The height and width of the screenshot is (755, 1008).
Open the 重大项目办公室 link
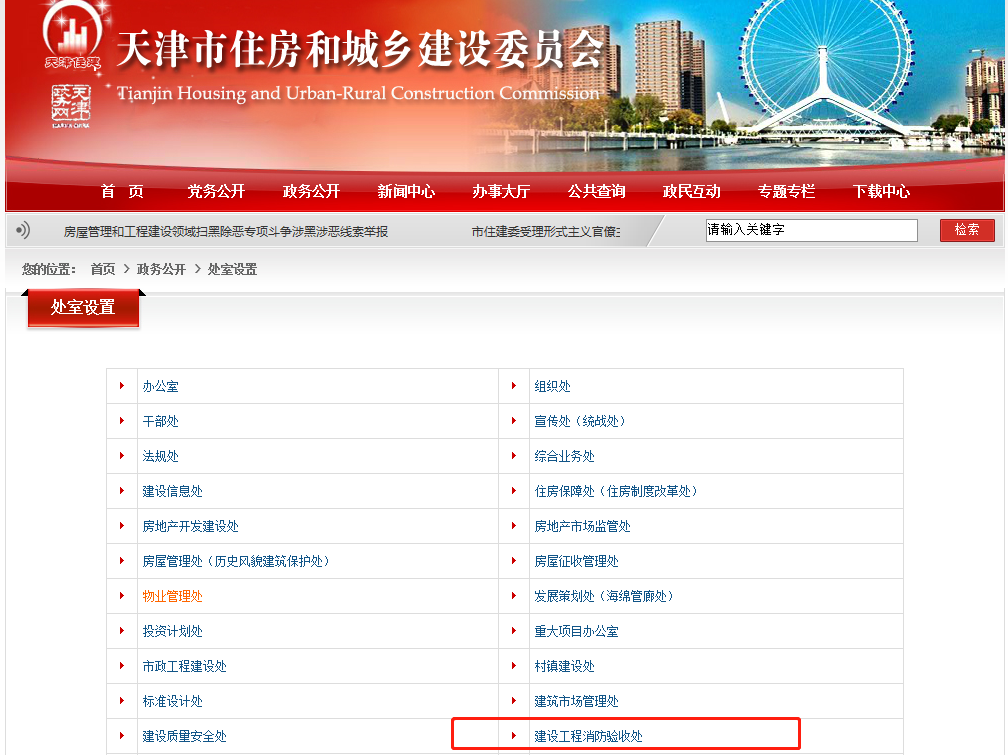point(577,631)
